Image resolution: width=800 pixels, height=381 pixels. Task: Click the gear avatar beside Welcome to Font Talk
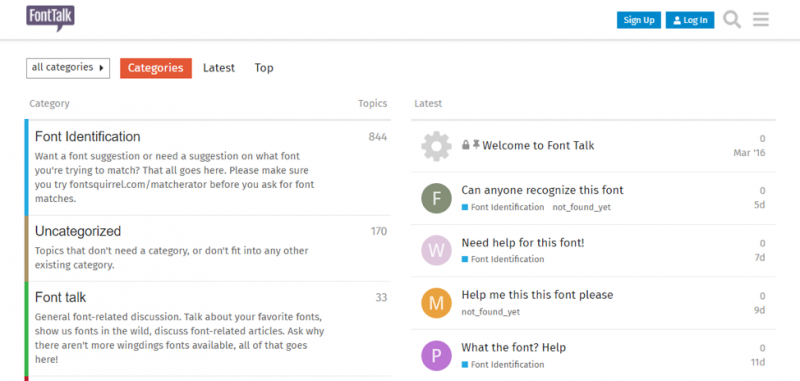(x=436, y=146)
